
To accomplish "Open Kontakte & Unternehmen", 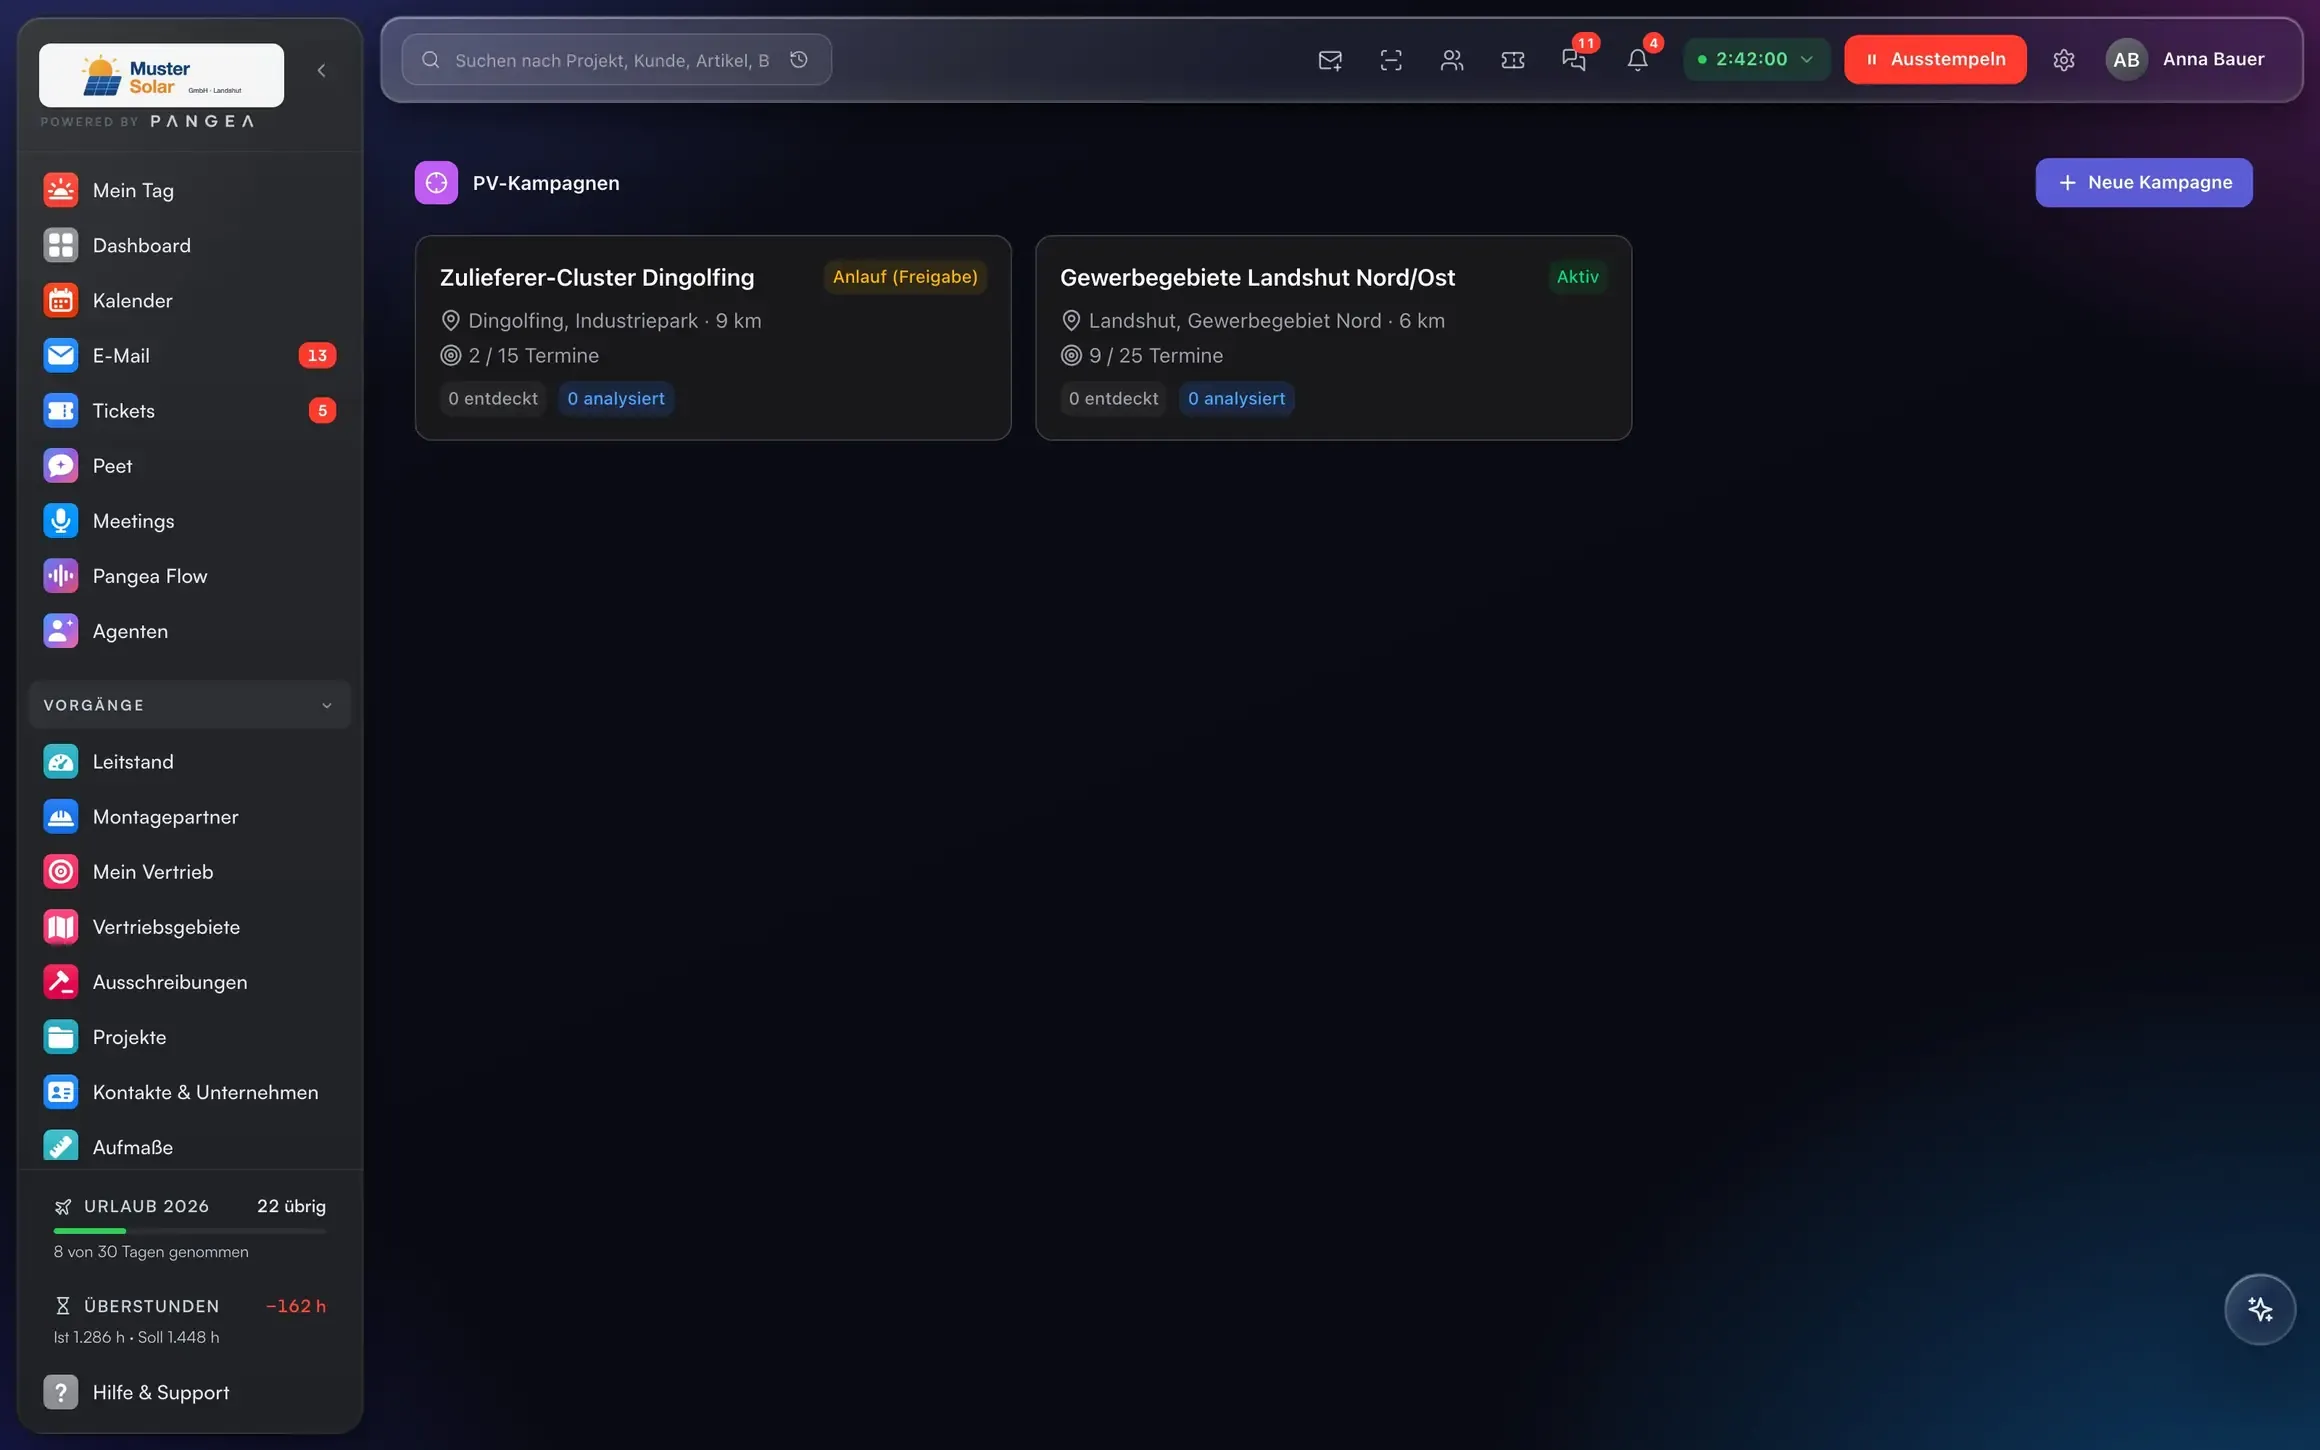I will click(189, 1092).
